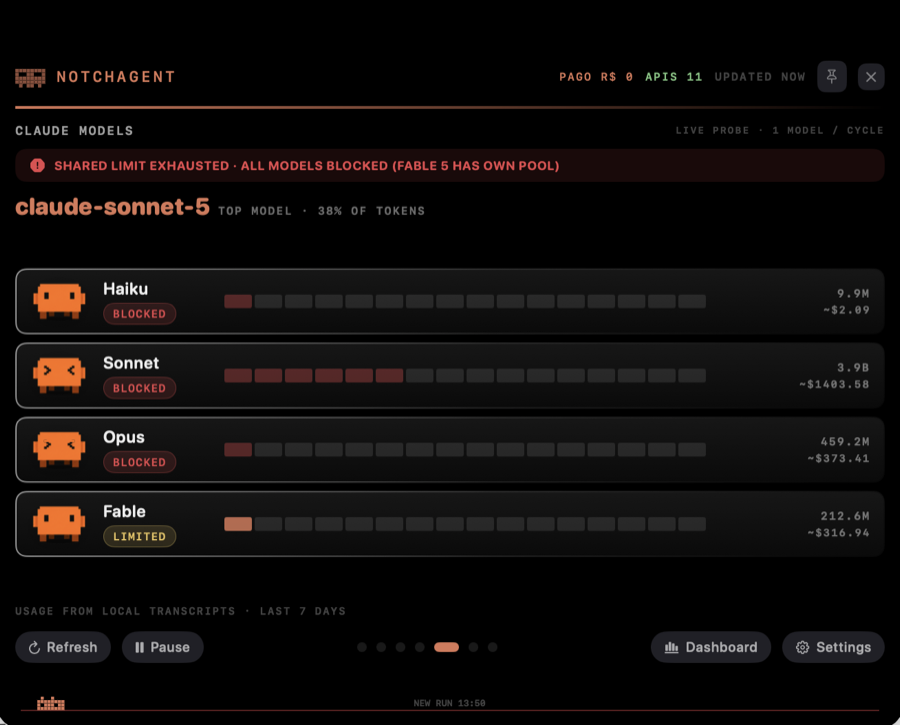Click the 459.2M Opus token count
Viewport: 900px width, 725px height.
tap(844, 441)
